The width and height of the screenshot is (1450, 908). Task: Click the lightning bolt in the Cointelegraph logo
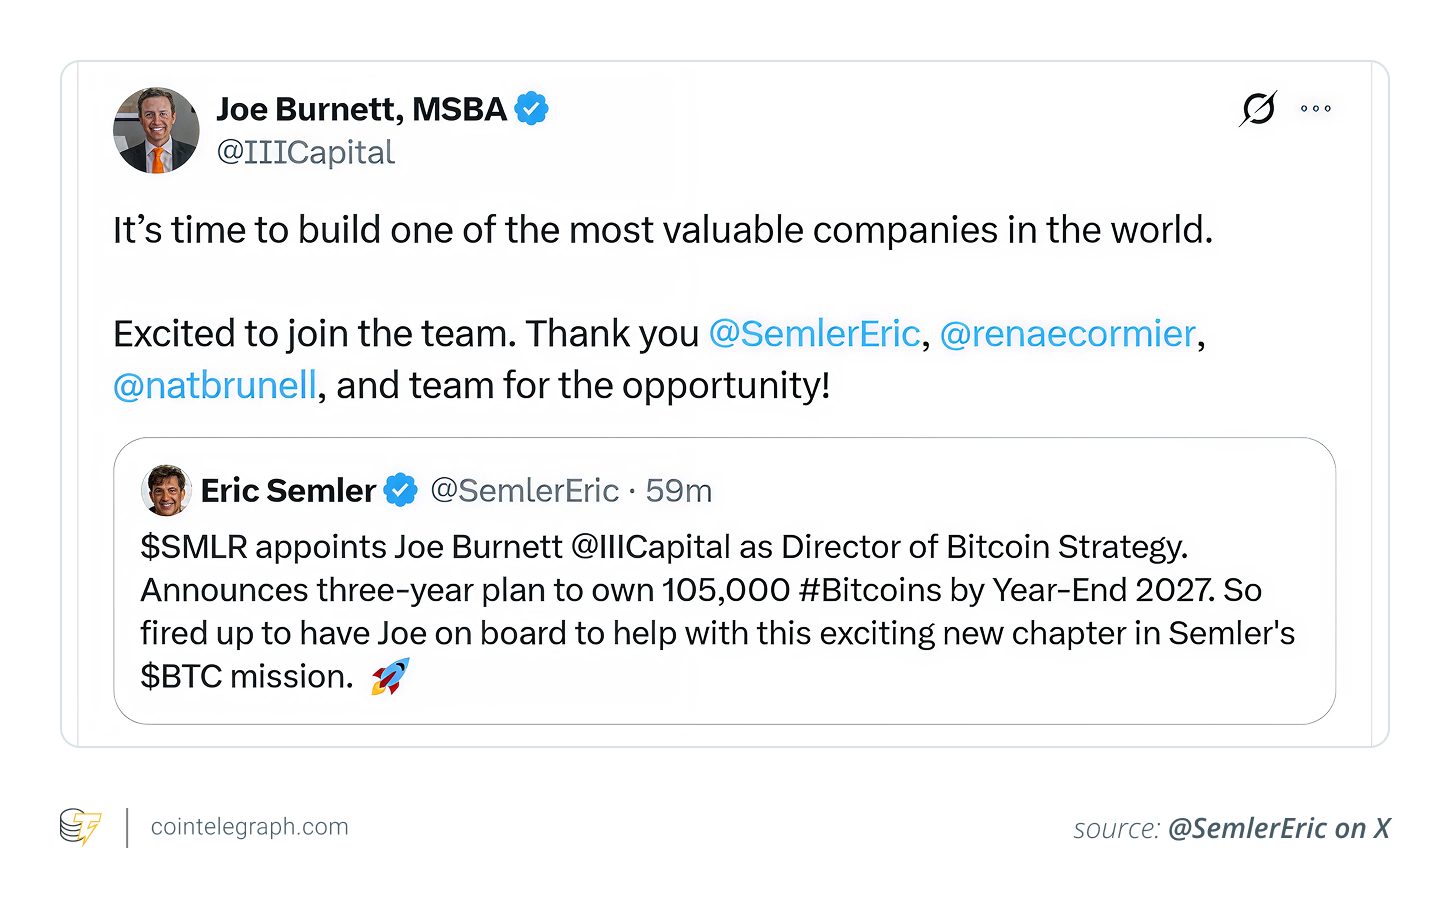pyautogui.click(x=89, y=828)
